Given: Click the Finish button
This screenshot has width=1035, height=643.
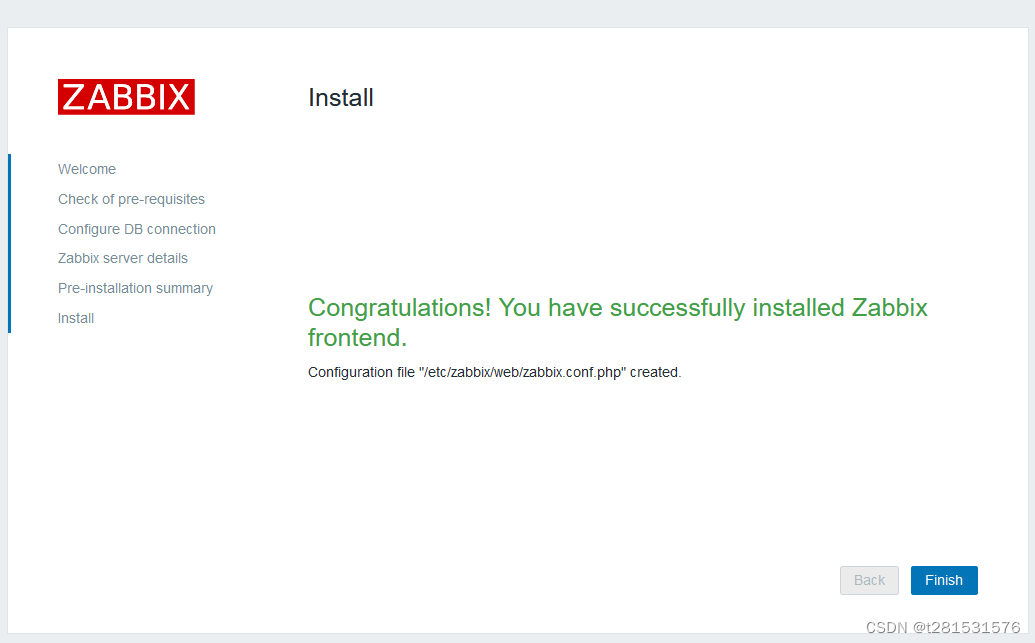Looking at the screenshot, I should (x=944, y=580).
